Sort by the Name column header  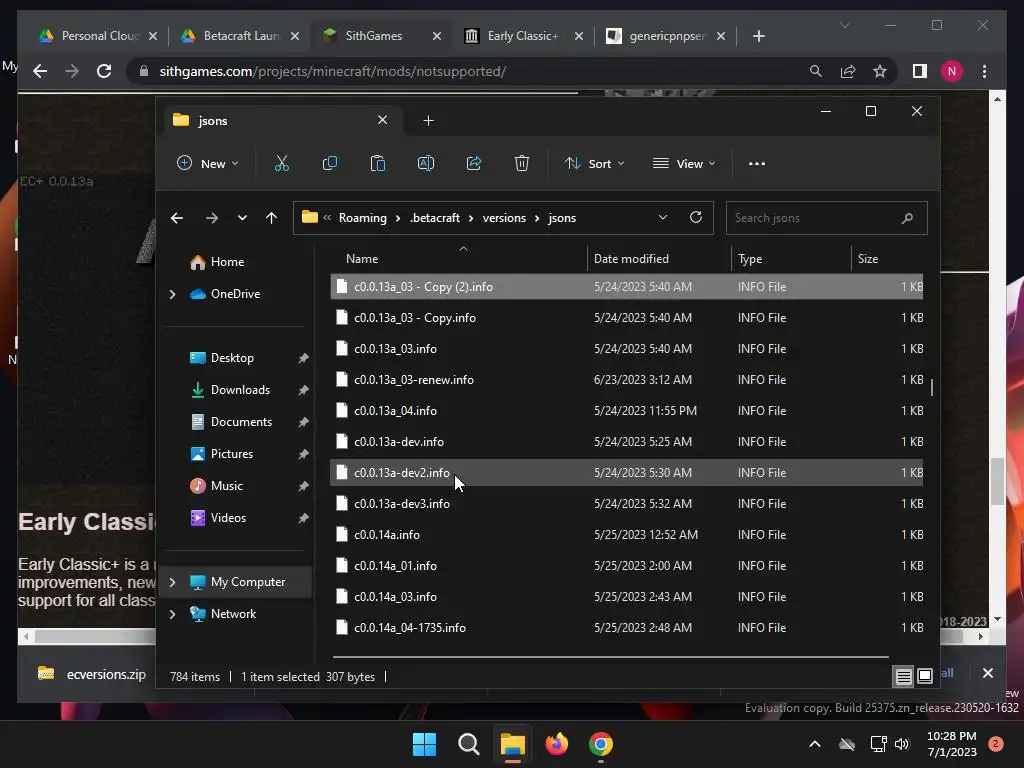point(362,259)
